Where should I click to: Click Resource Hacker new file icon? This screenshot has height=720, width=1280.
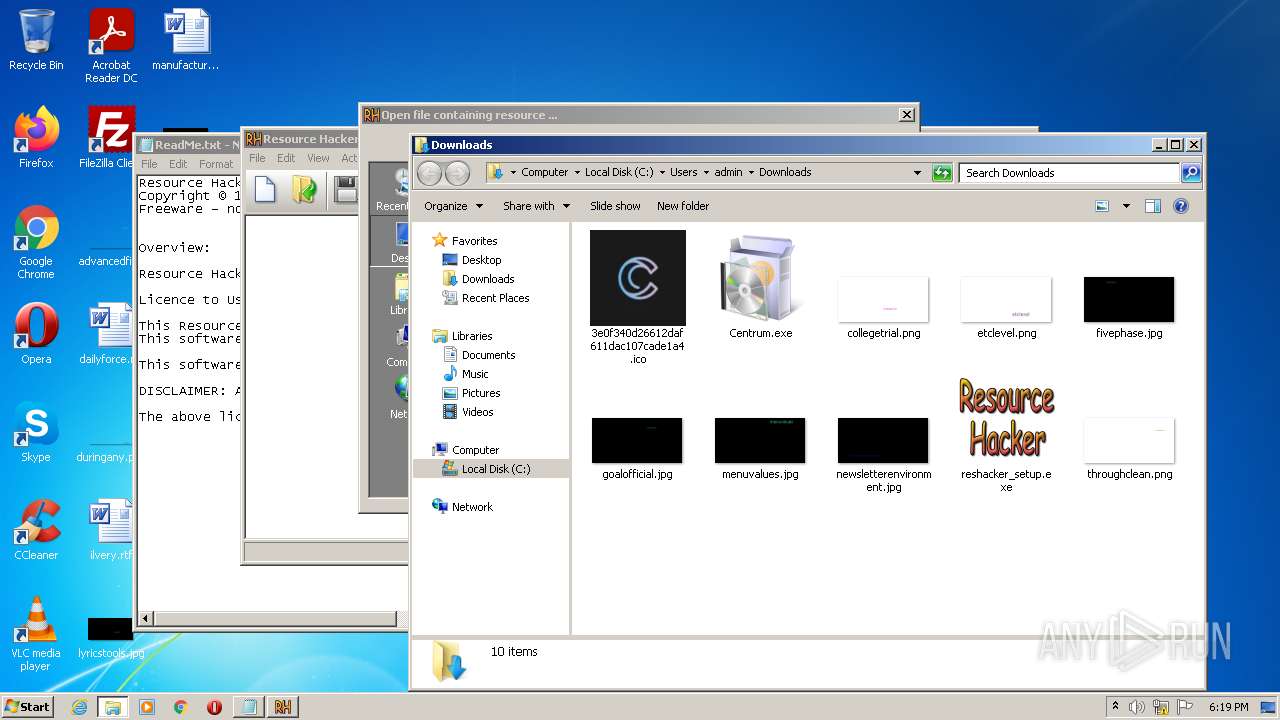264,189
